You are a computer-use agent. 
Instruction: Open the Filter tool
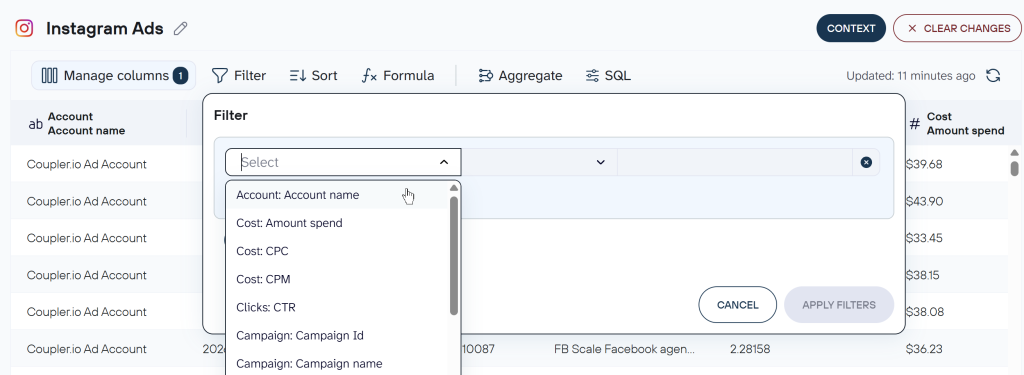coord(239,76)
